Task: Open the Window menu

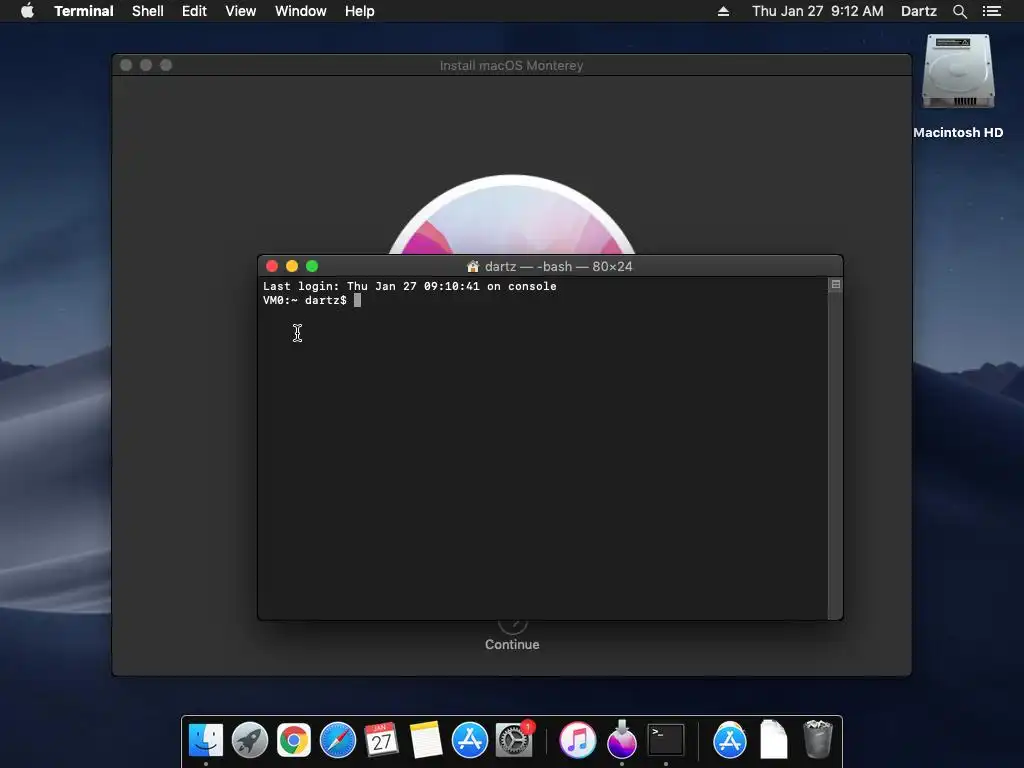Action: pos(300,11)
